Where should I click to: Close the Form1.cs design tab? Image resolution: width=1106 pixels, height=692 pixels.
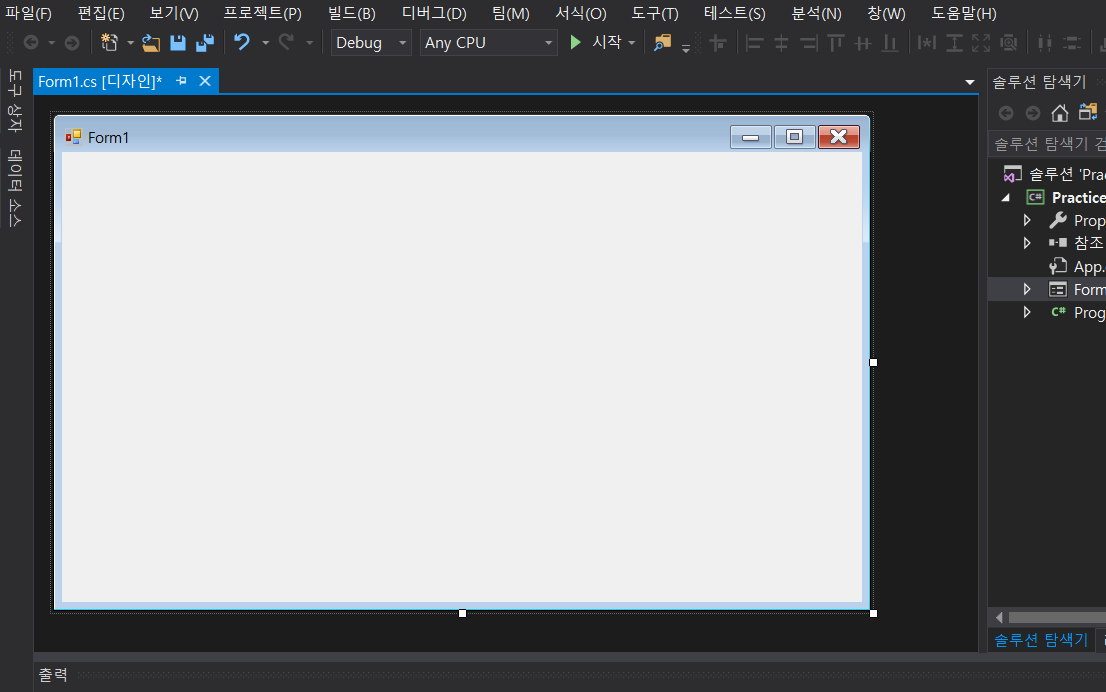click(x=205, y=81)
